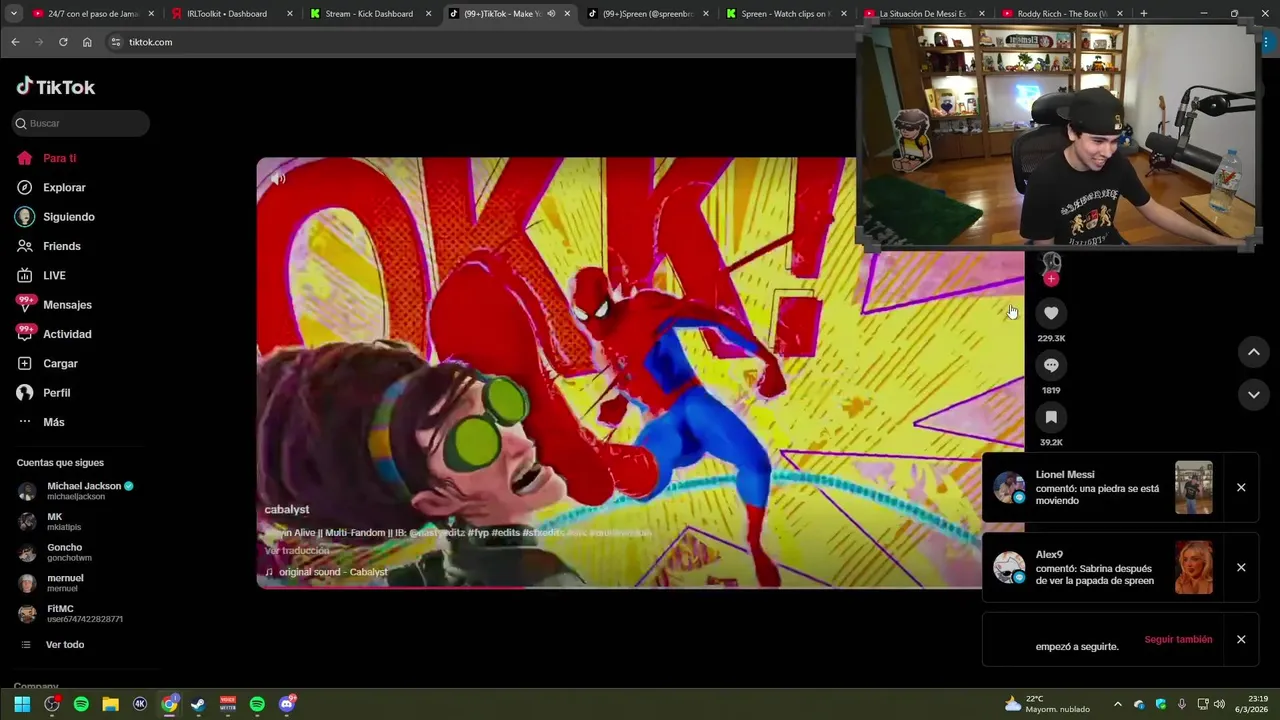Switch to the 24/7 con el paso YouTube tab
1280x720 pixels.
coord(92,14)
